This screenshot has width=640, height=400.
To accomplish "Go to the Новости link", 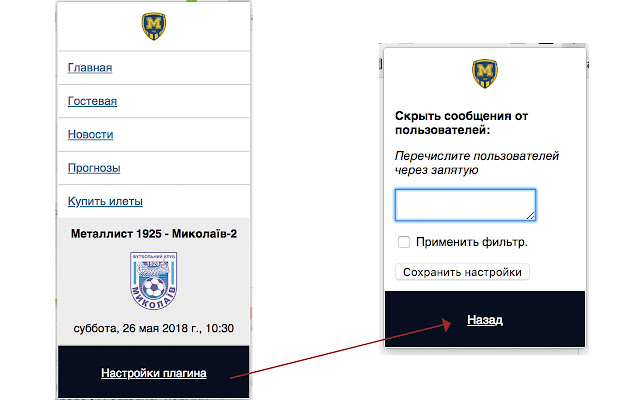I will click(x=91, y=135).
